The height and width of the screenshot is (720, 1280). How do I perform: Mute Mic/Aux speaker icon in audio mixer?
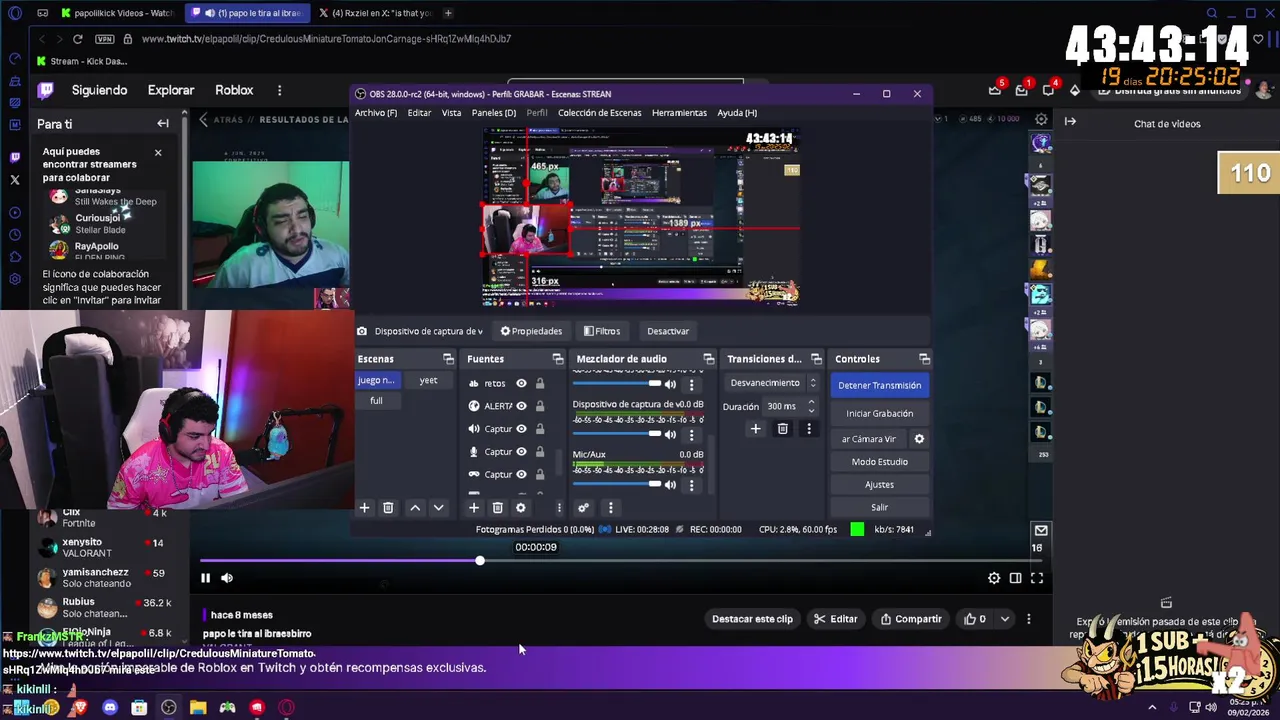[670, 485]
